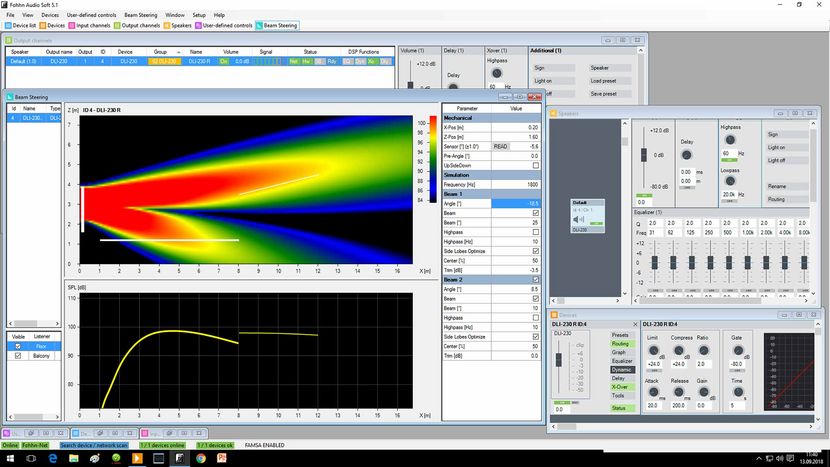Open User-defined controls toolbar icon
Image resolution: width=830 pixels, height=467 pixels.
click(199, 25)
